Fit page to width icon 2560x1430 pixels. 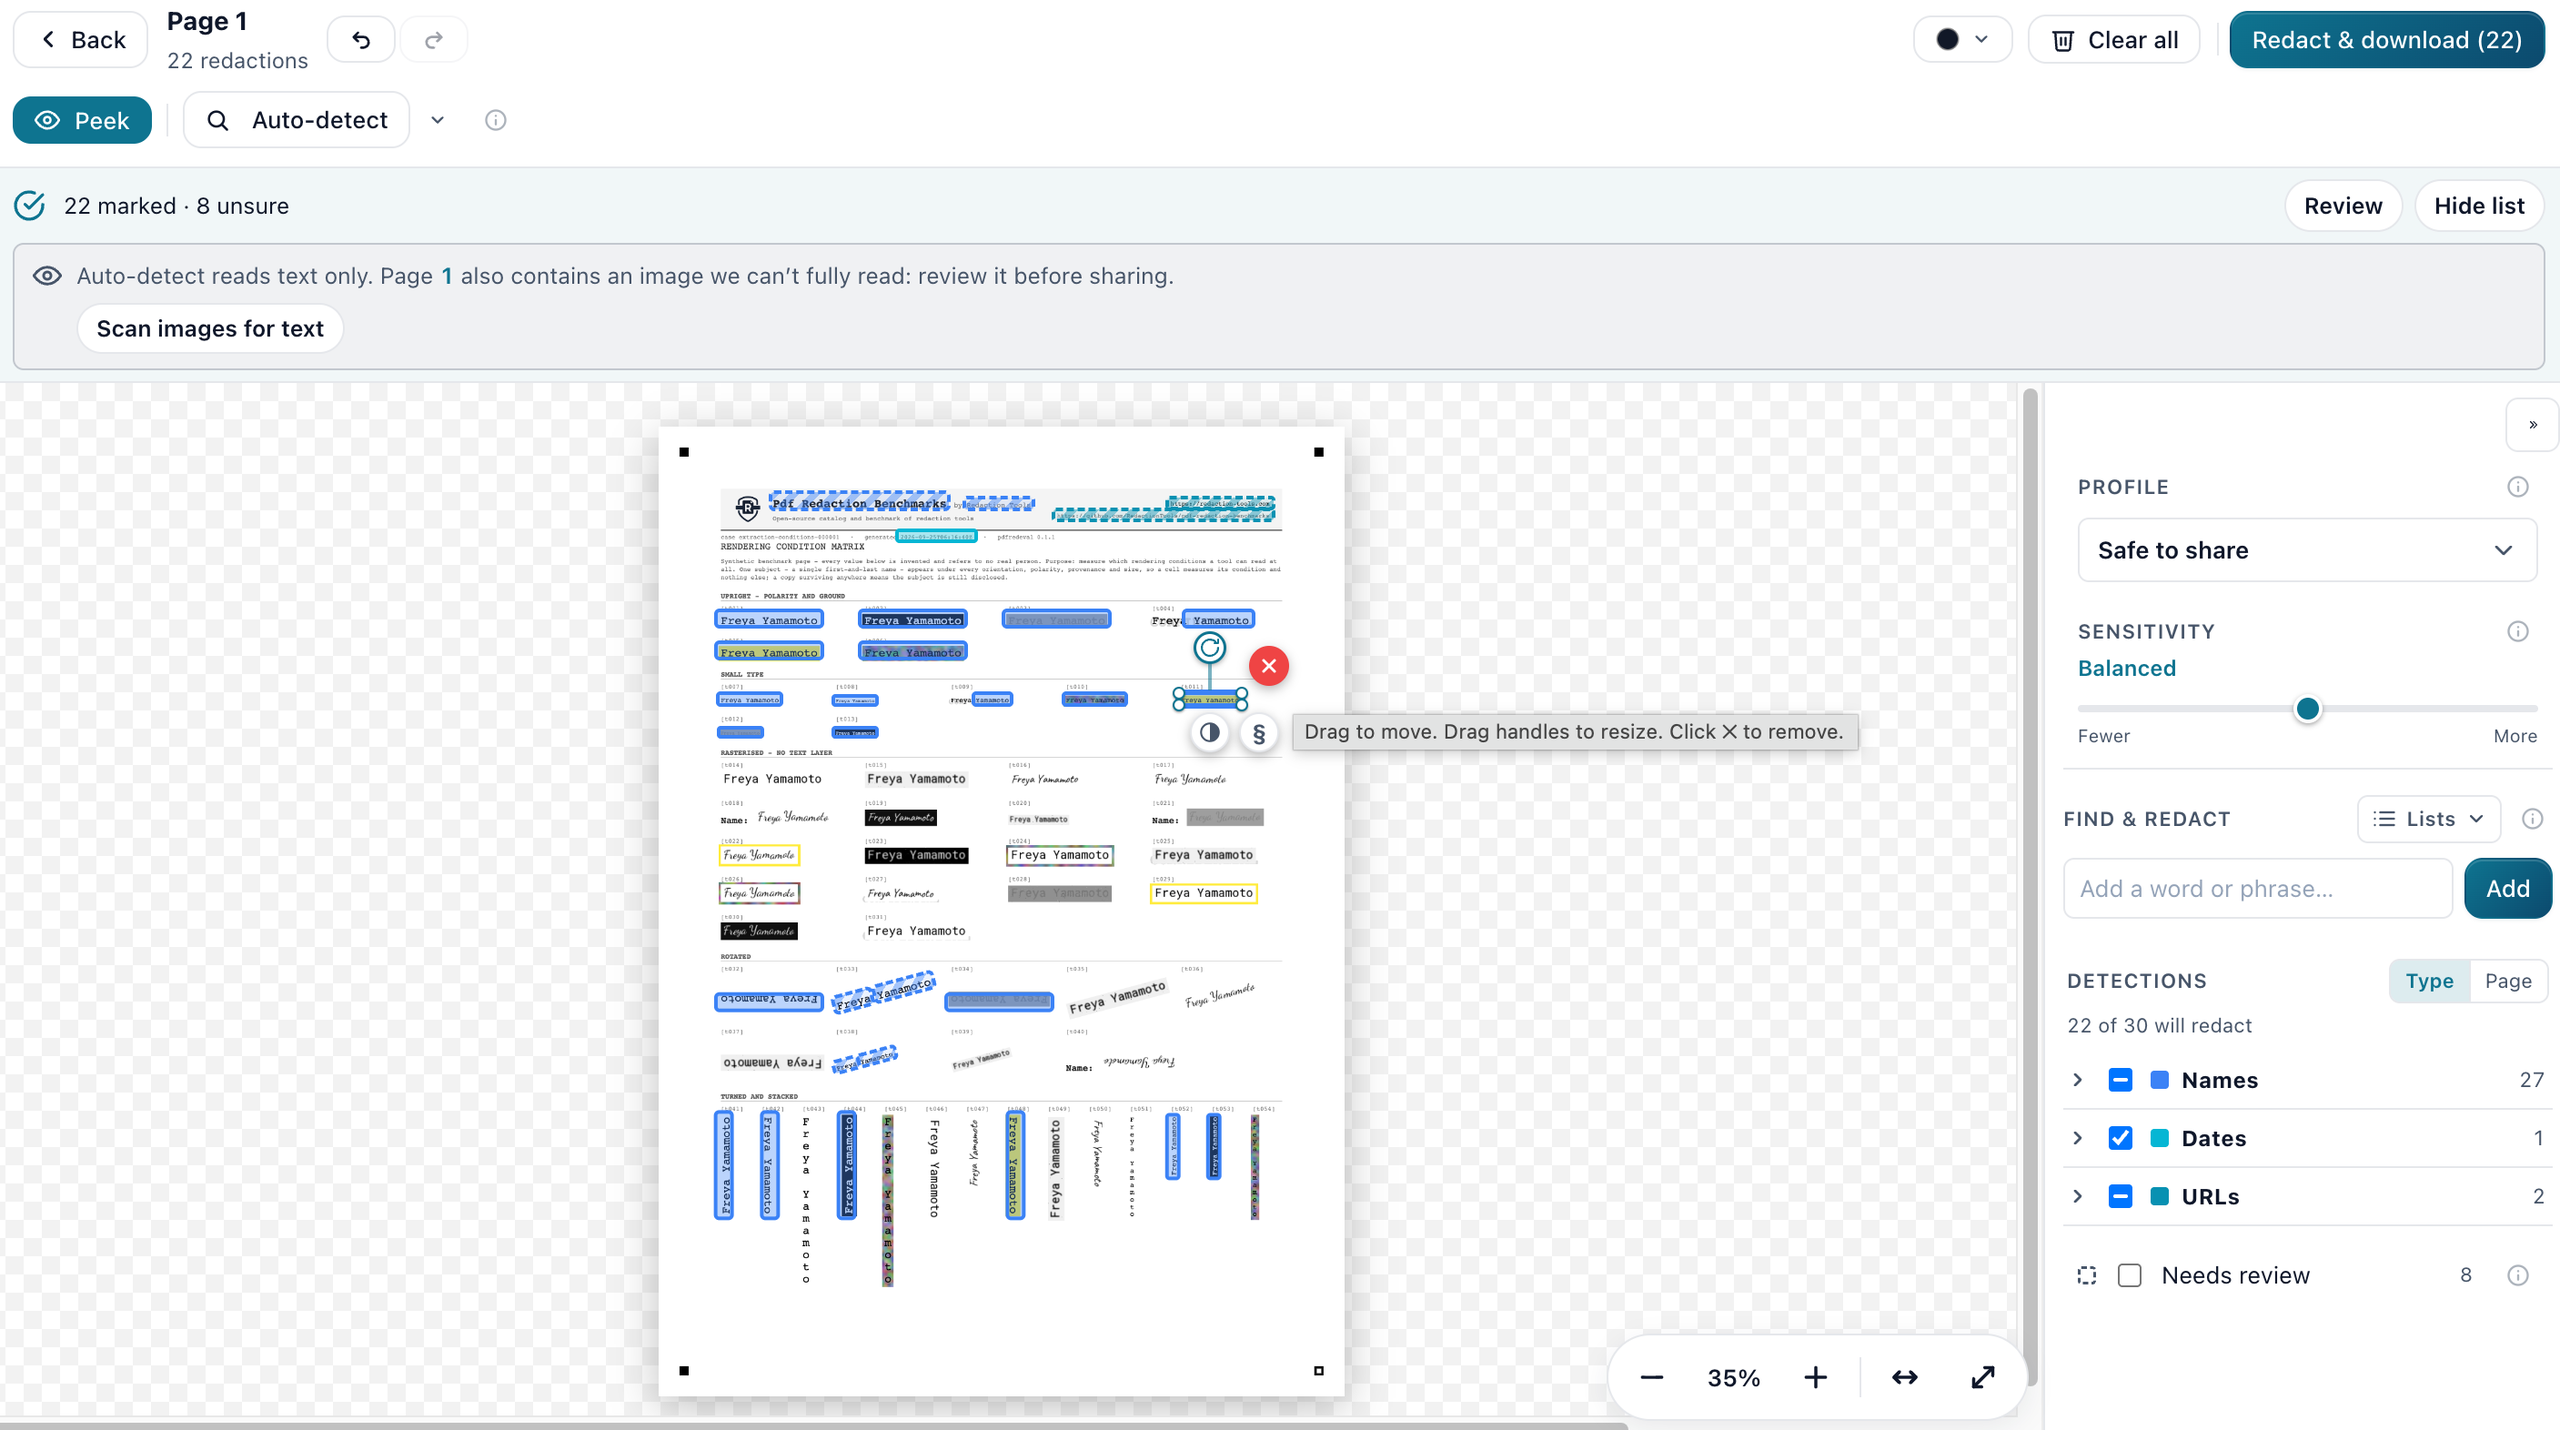coord(1904,1378)
